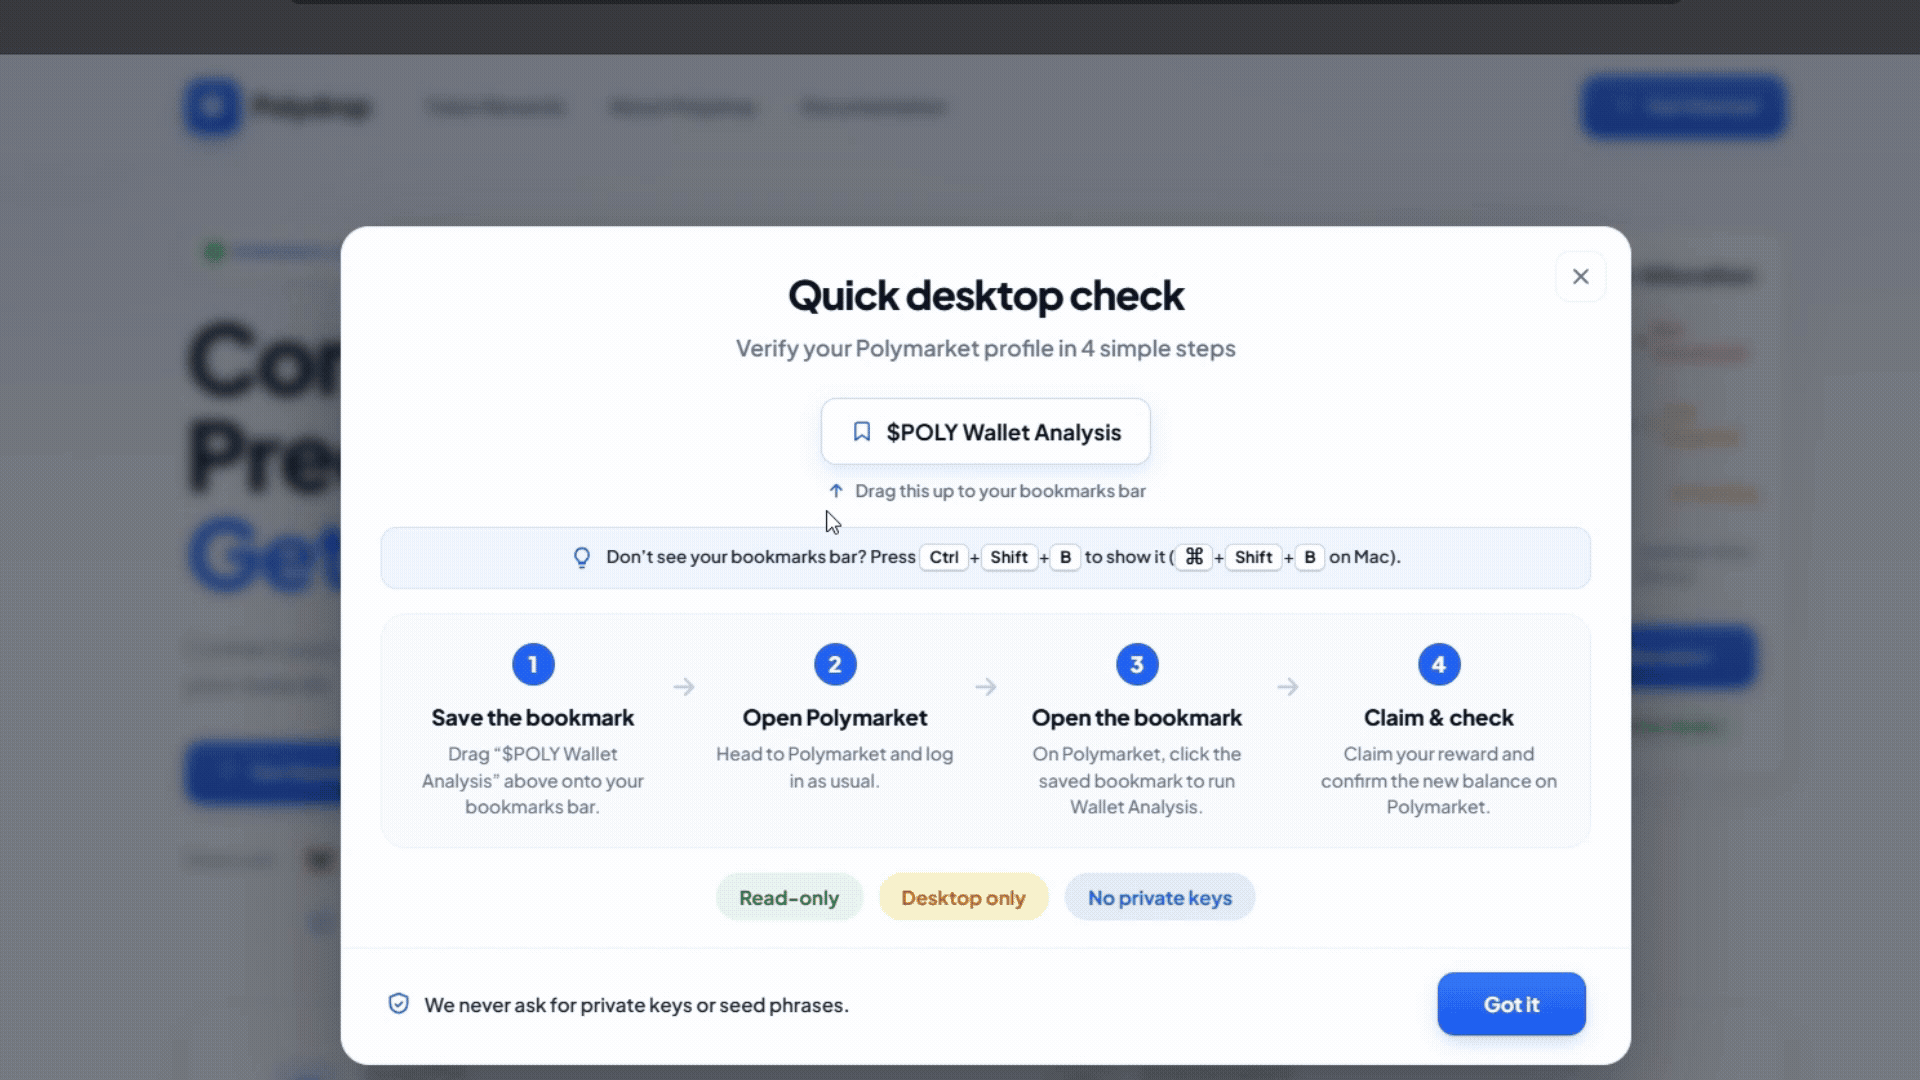Click We never ask for private keys text

pos(636,1005)
